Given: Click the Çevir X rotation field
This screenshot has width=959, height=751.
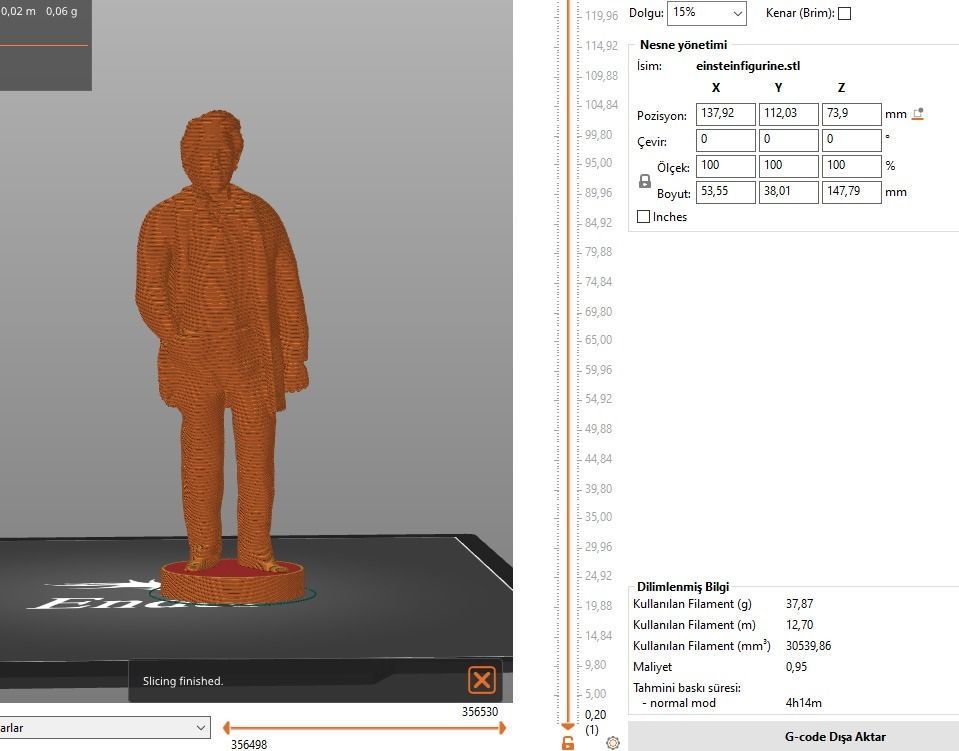Looking at the screenshot, I should (725, 140).
